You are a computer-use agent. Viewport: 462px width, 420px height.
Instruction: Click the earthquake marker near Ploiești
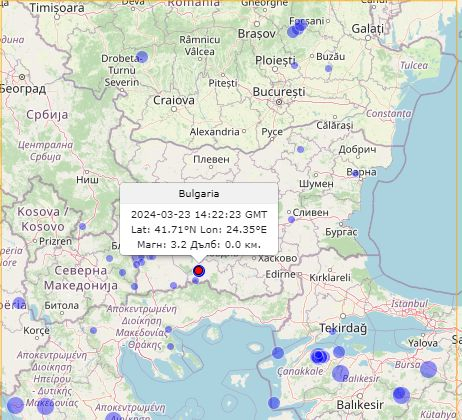point(294,65)
